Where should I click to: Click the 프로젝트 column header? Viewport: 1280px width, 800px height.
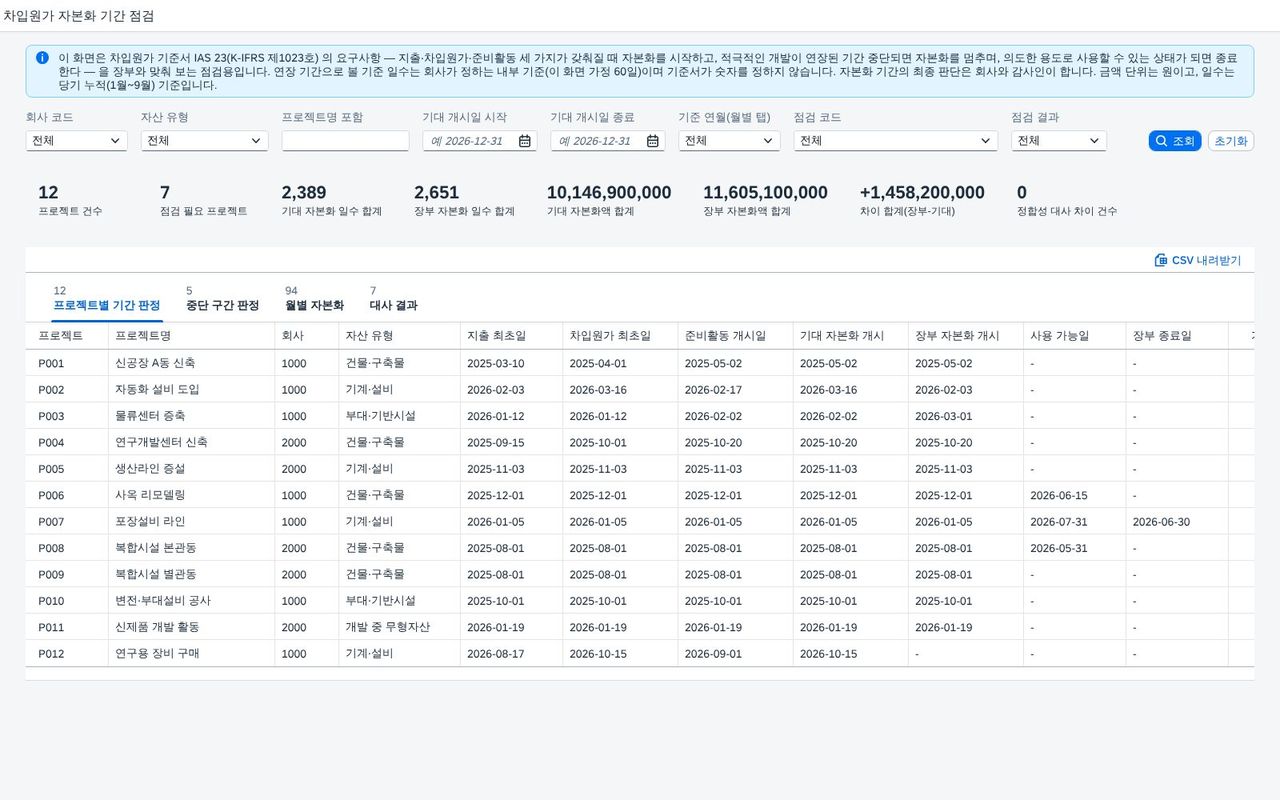click(x=67, y=336)
